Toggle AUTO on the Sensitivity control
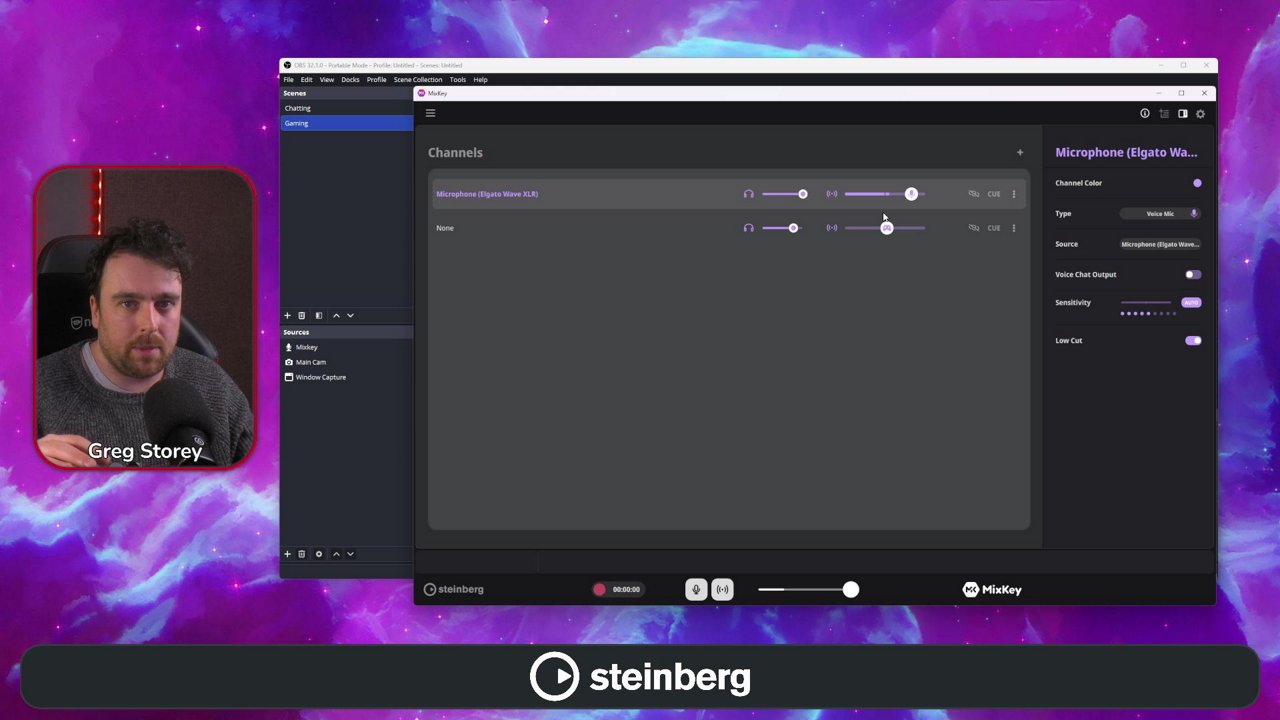The width and height of the screenshot is (1280, 720). 1191,302
